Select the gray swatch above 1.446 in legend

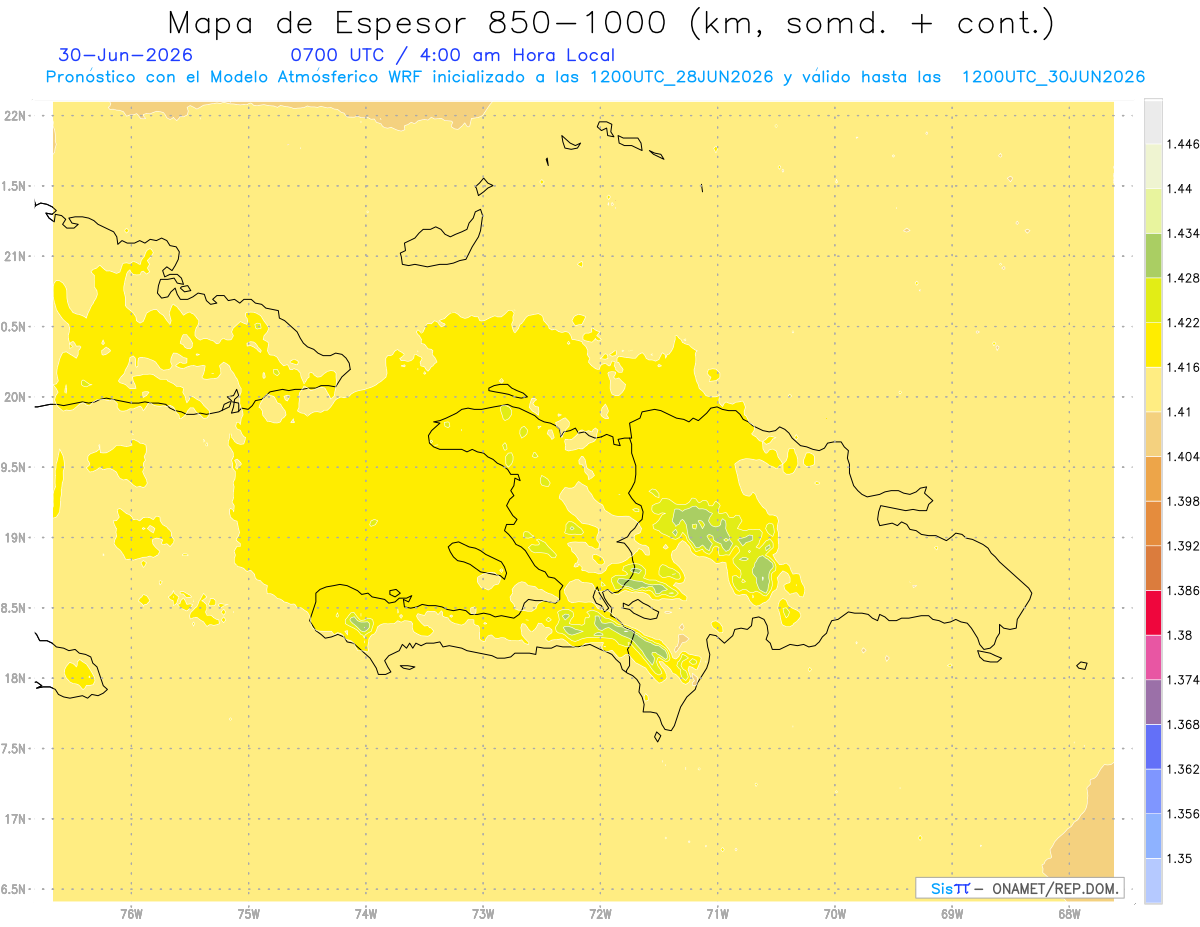click(1153, 121)
